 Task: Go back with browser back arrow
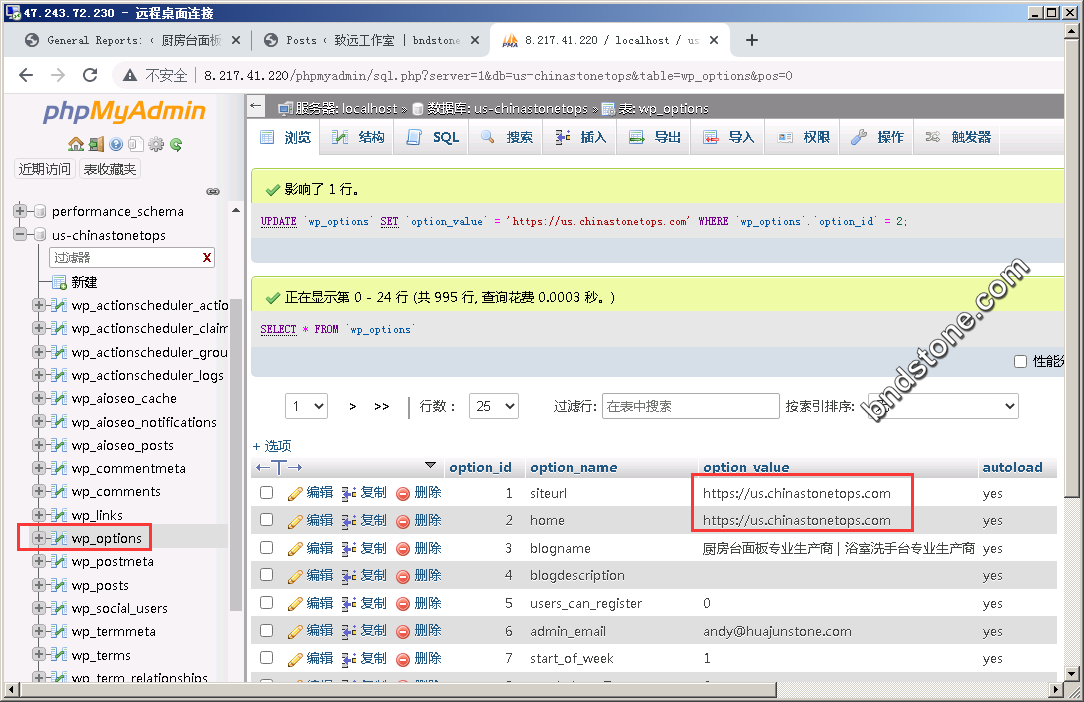coord(26,75)
